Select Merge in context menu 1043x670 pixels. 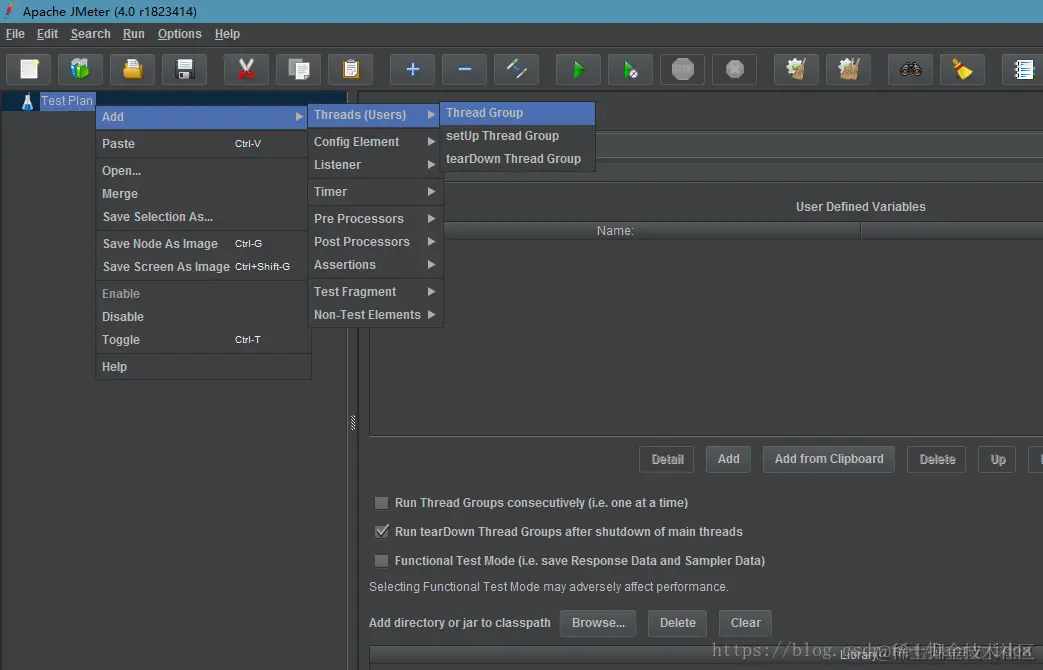point(202,194)
